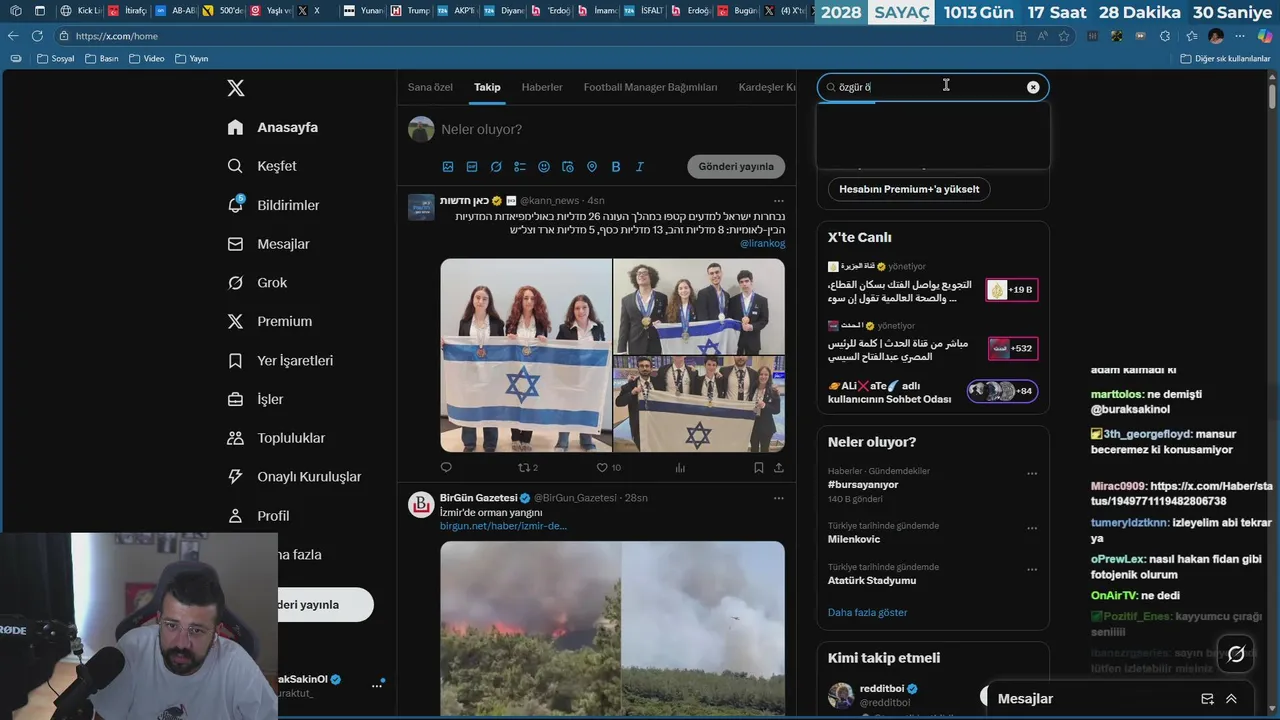This screenshot has height=720, width=1280.
Task: Click Daha fazla göster under trends
Action: (x=867, y=612)
